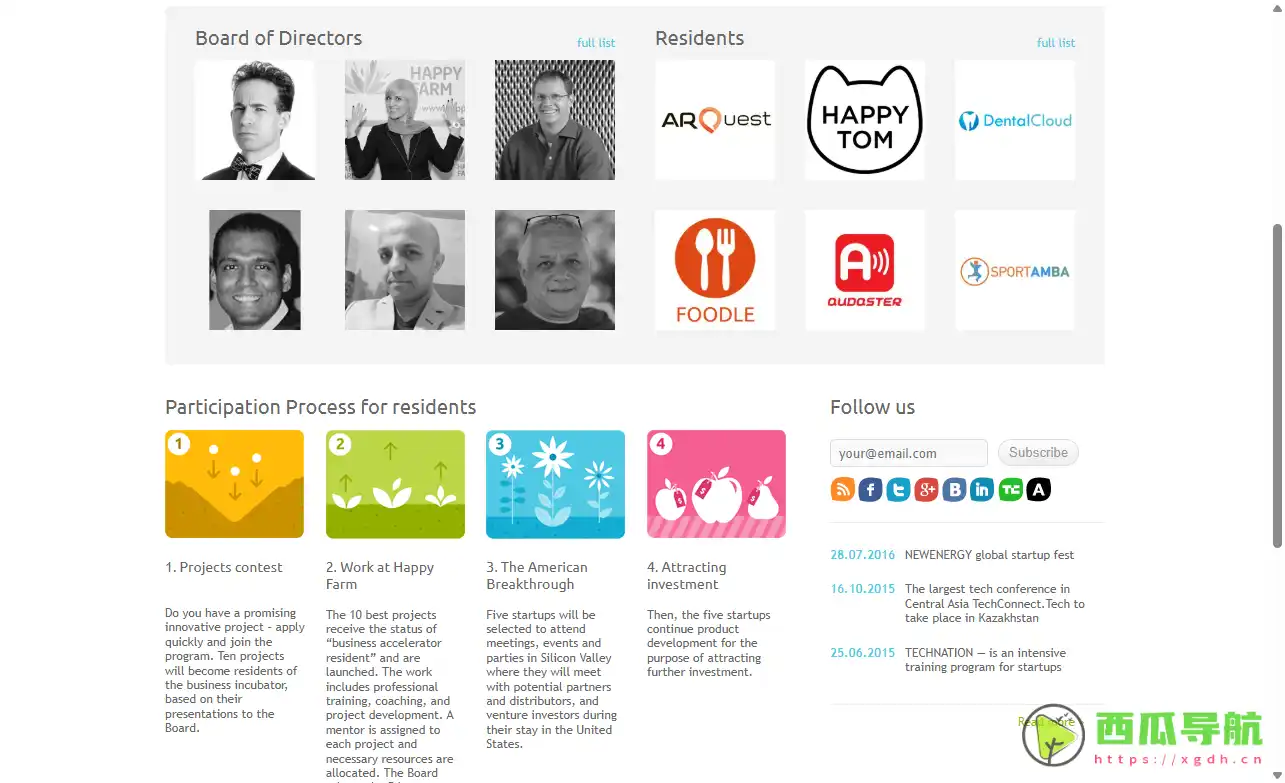Click the vertical page scrollbar thumb
The image size is (1285, 783).
1276,385
